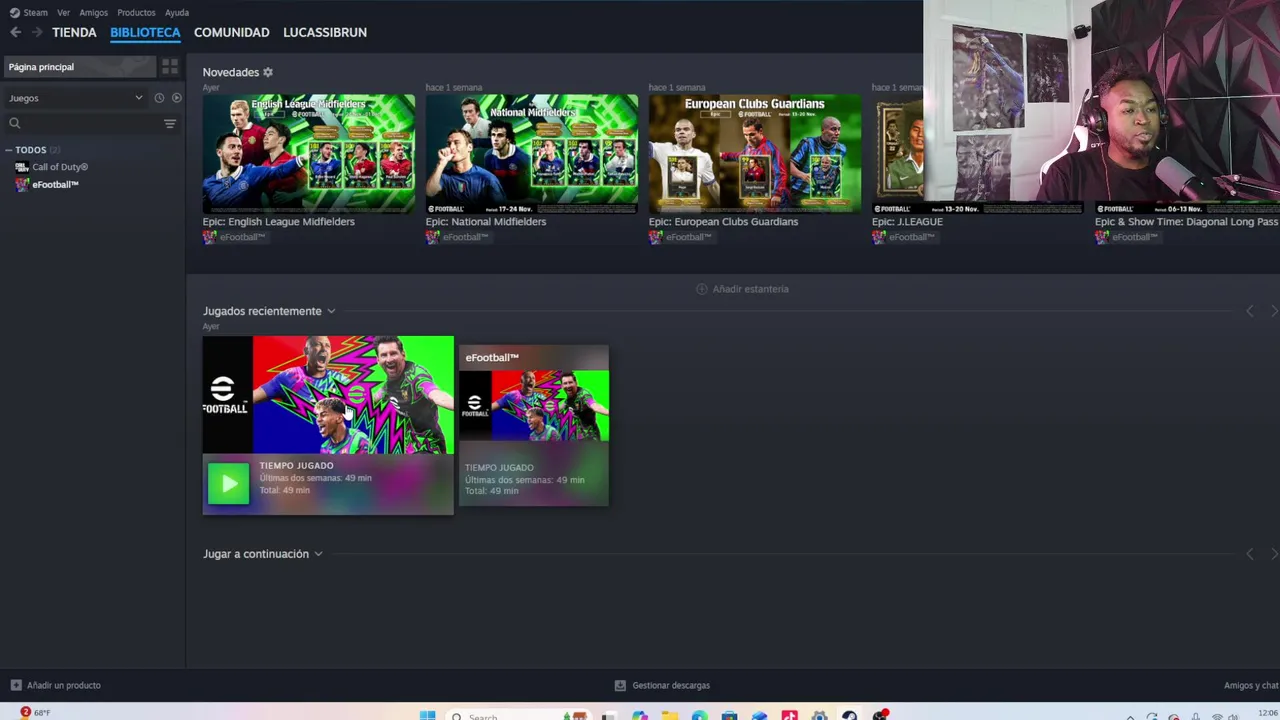Open the TikTok taskbar icon
The image size is (1280, 720).
[x=789, y=714]
